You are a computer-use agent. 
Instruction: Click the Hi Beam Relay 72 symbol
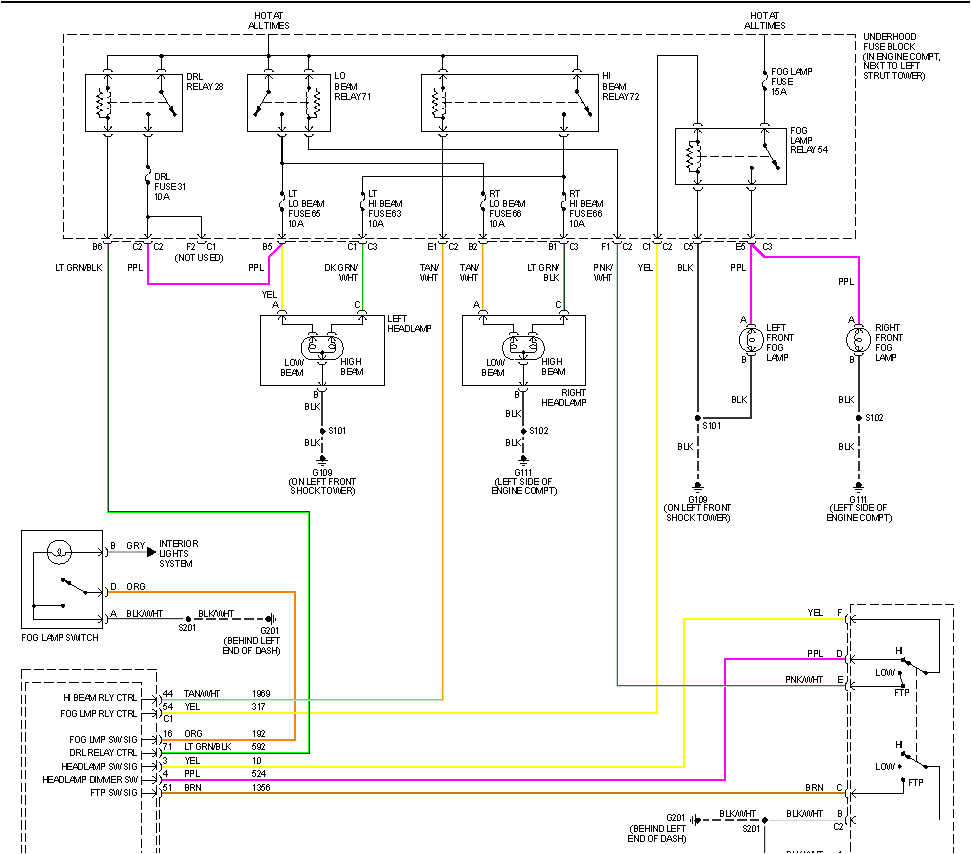[x=510, y=103]
